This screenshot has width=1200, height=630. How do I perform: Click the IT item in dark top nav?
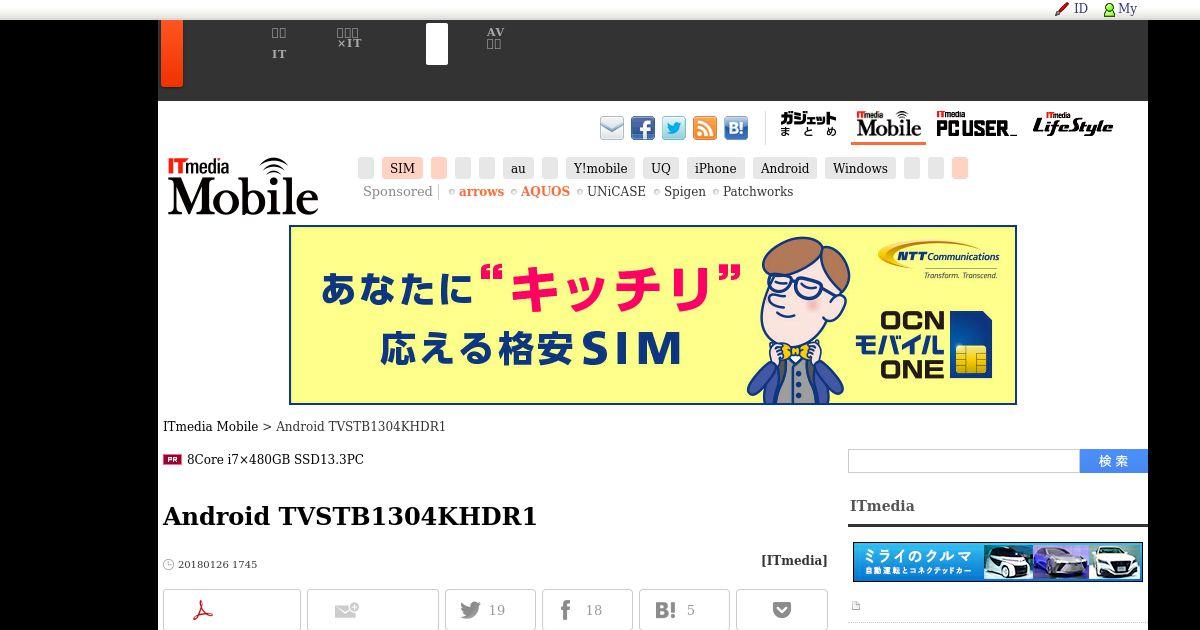tap(279, 54)
